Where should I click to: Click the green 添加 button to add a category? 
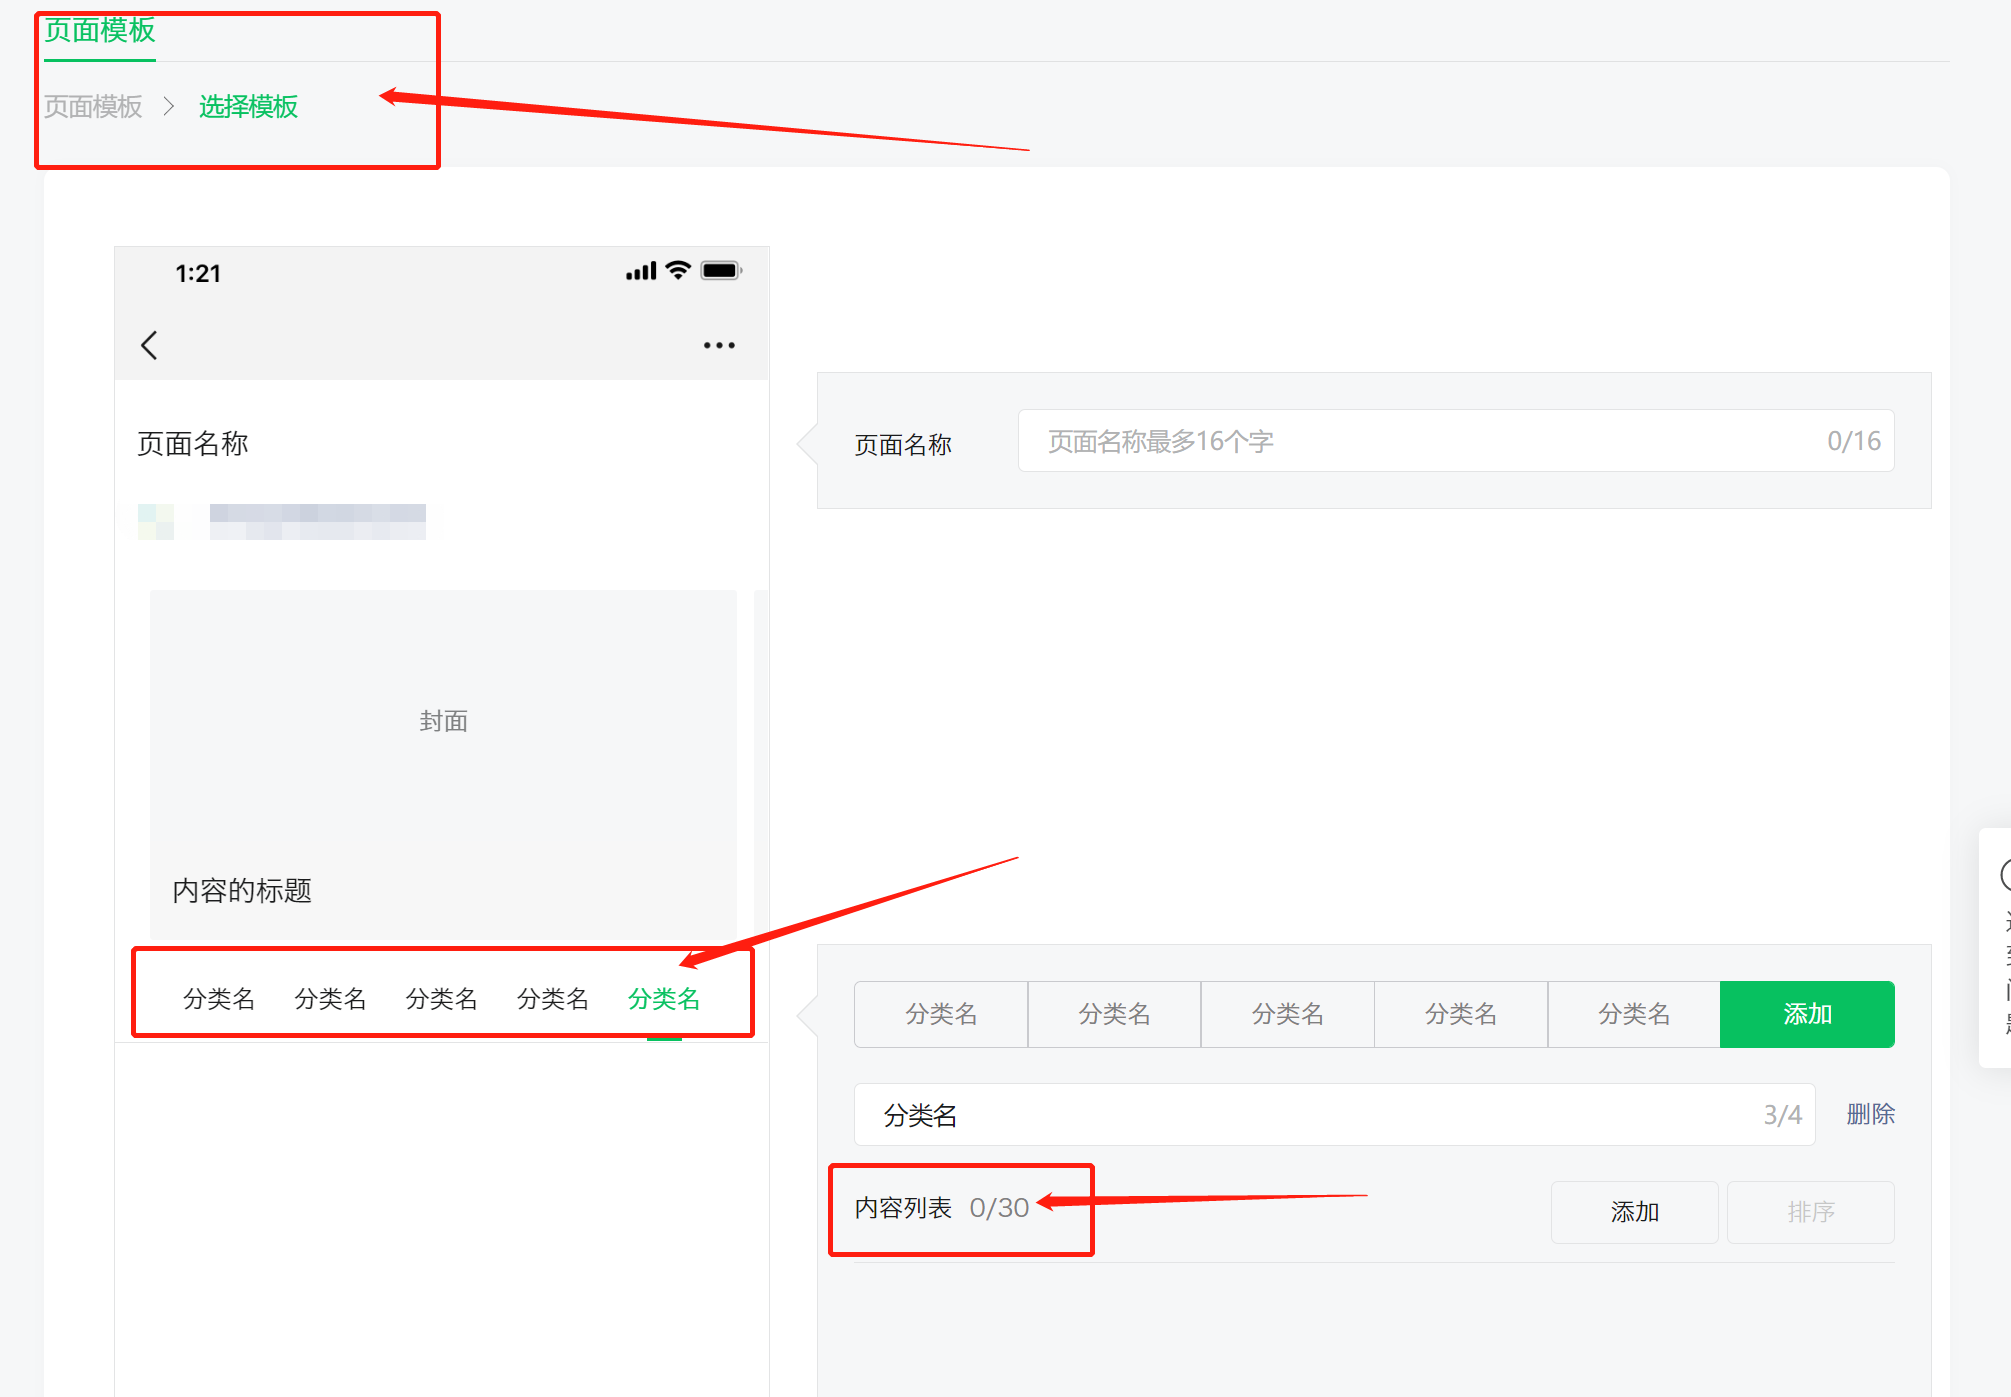pyautogui.click(x=1806, y=1013)
